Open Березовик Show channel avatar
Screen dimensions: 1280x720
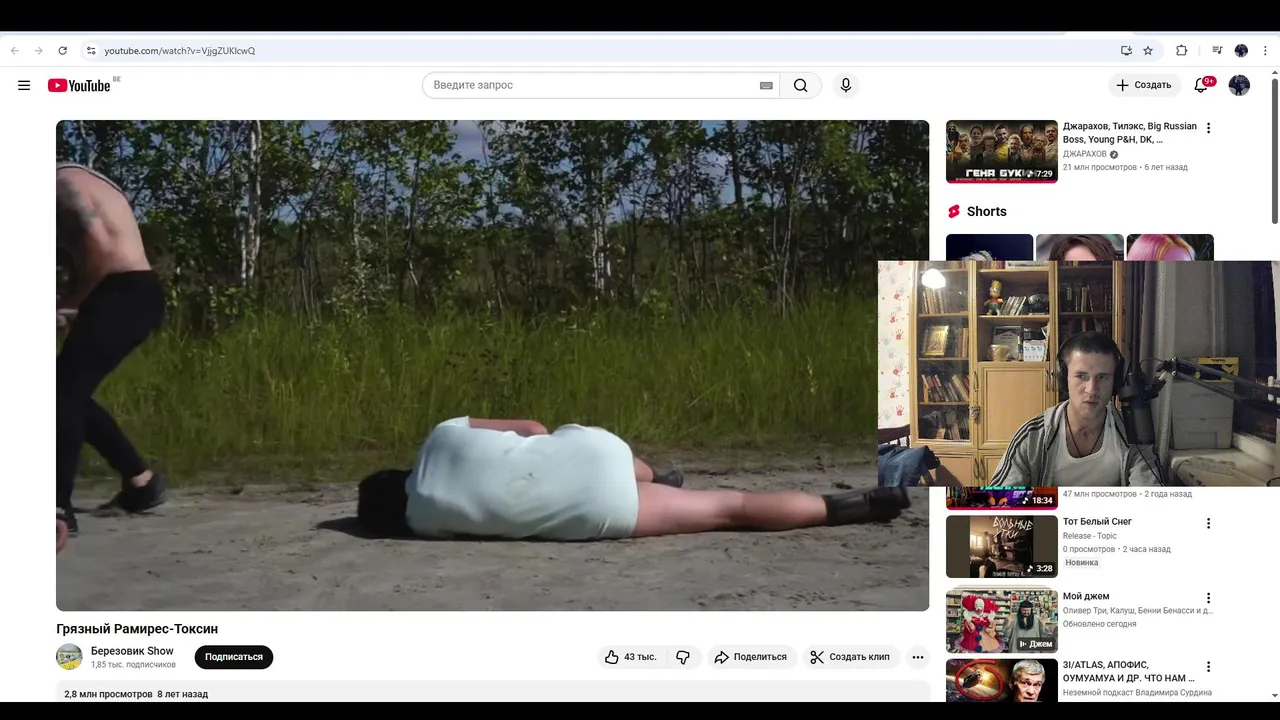pos(69,657)
